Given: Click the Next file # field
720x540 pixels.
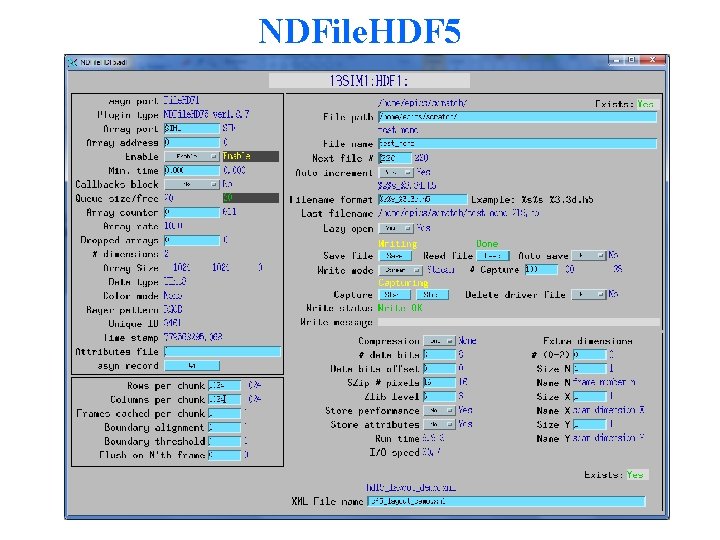Looking at the screenshot, I should (x=395, y=158).
